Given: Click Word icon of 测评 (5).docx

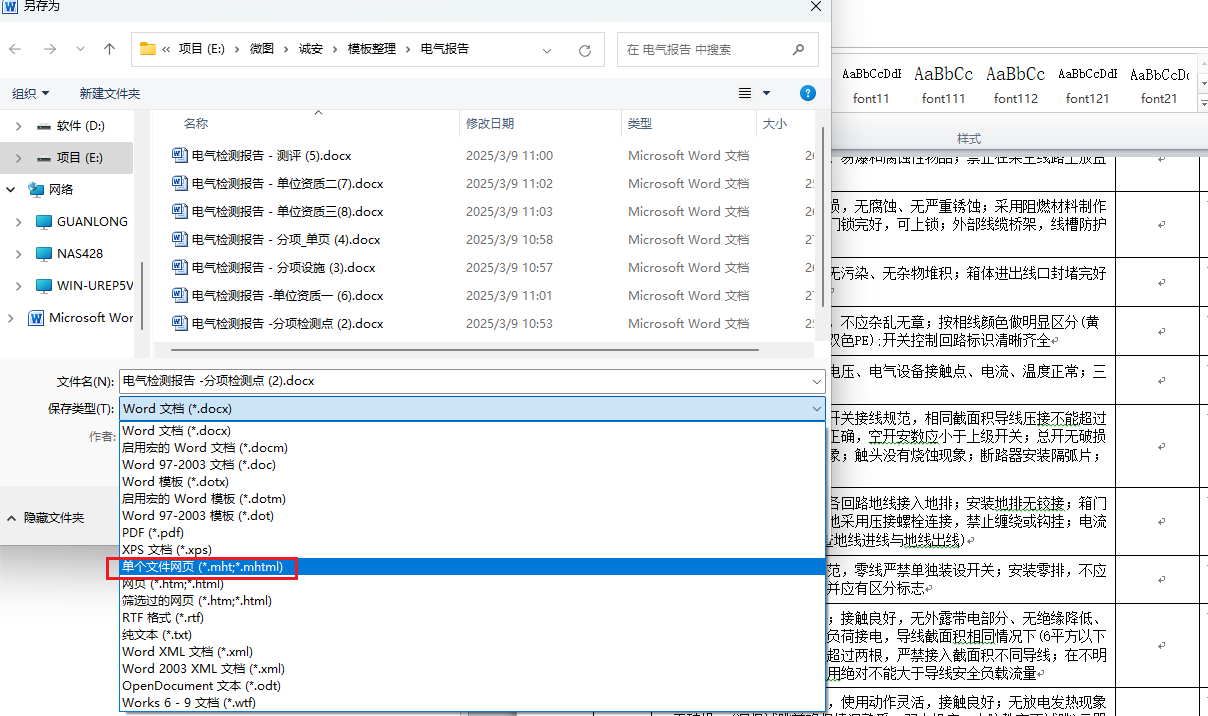Looking at the screenshot, I should [x=180, y=155].
